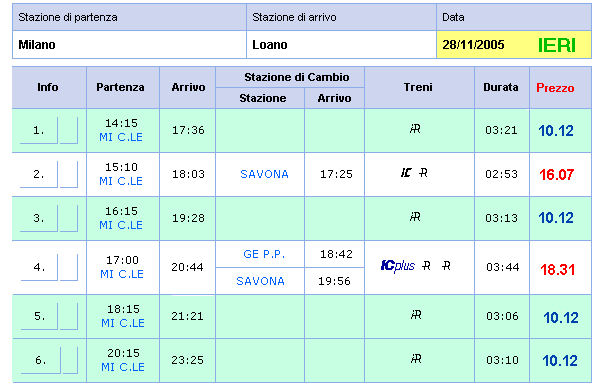Open MI C.LE link under 14:15 departure
This screenshot has height=390, width=600.
coord(121,137)
